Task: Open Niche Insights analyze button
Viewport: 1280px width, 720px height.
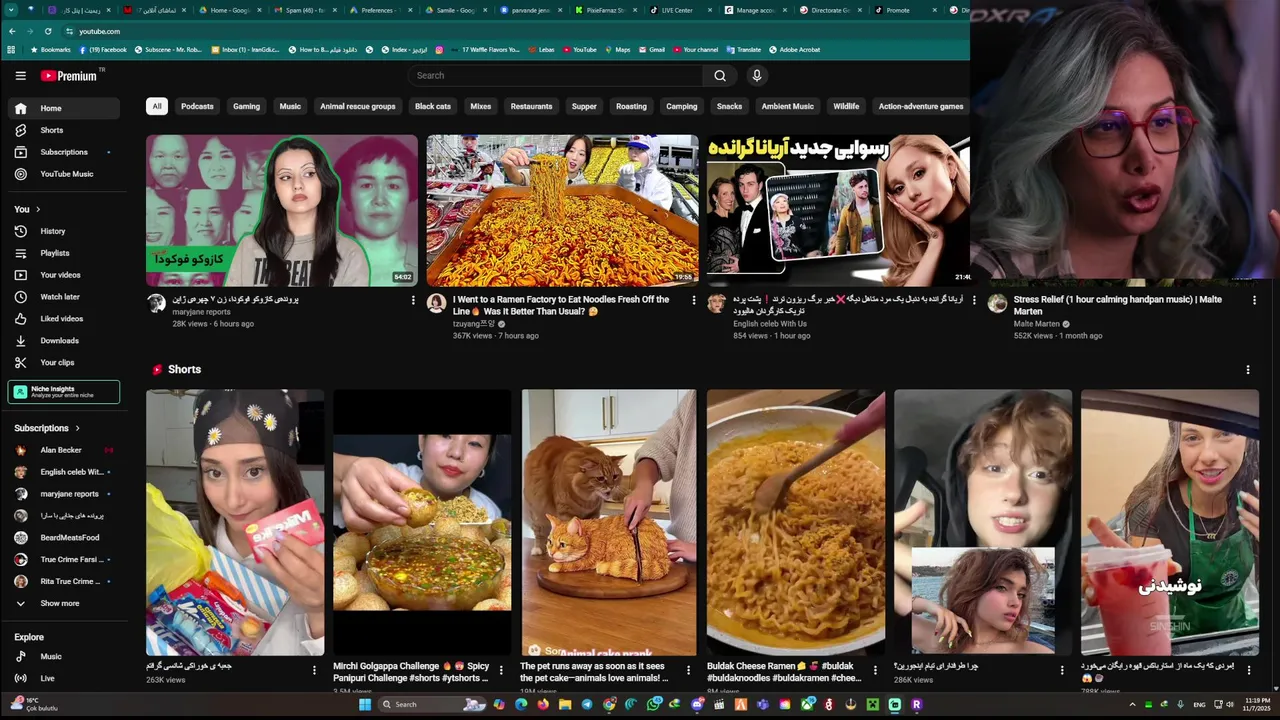Action: pos(64,392)
